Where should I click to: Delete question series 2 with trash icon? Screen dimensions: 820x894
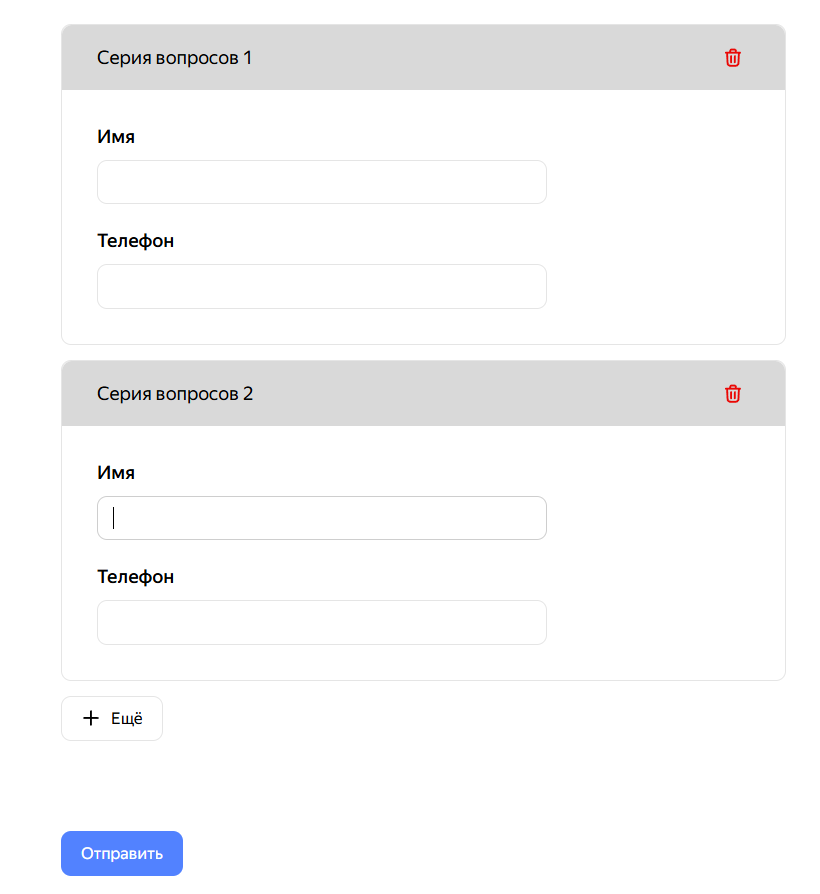pos(733,394)
